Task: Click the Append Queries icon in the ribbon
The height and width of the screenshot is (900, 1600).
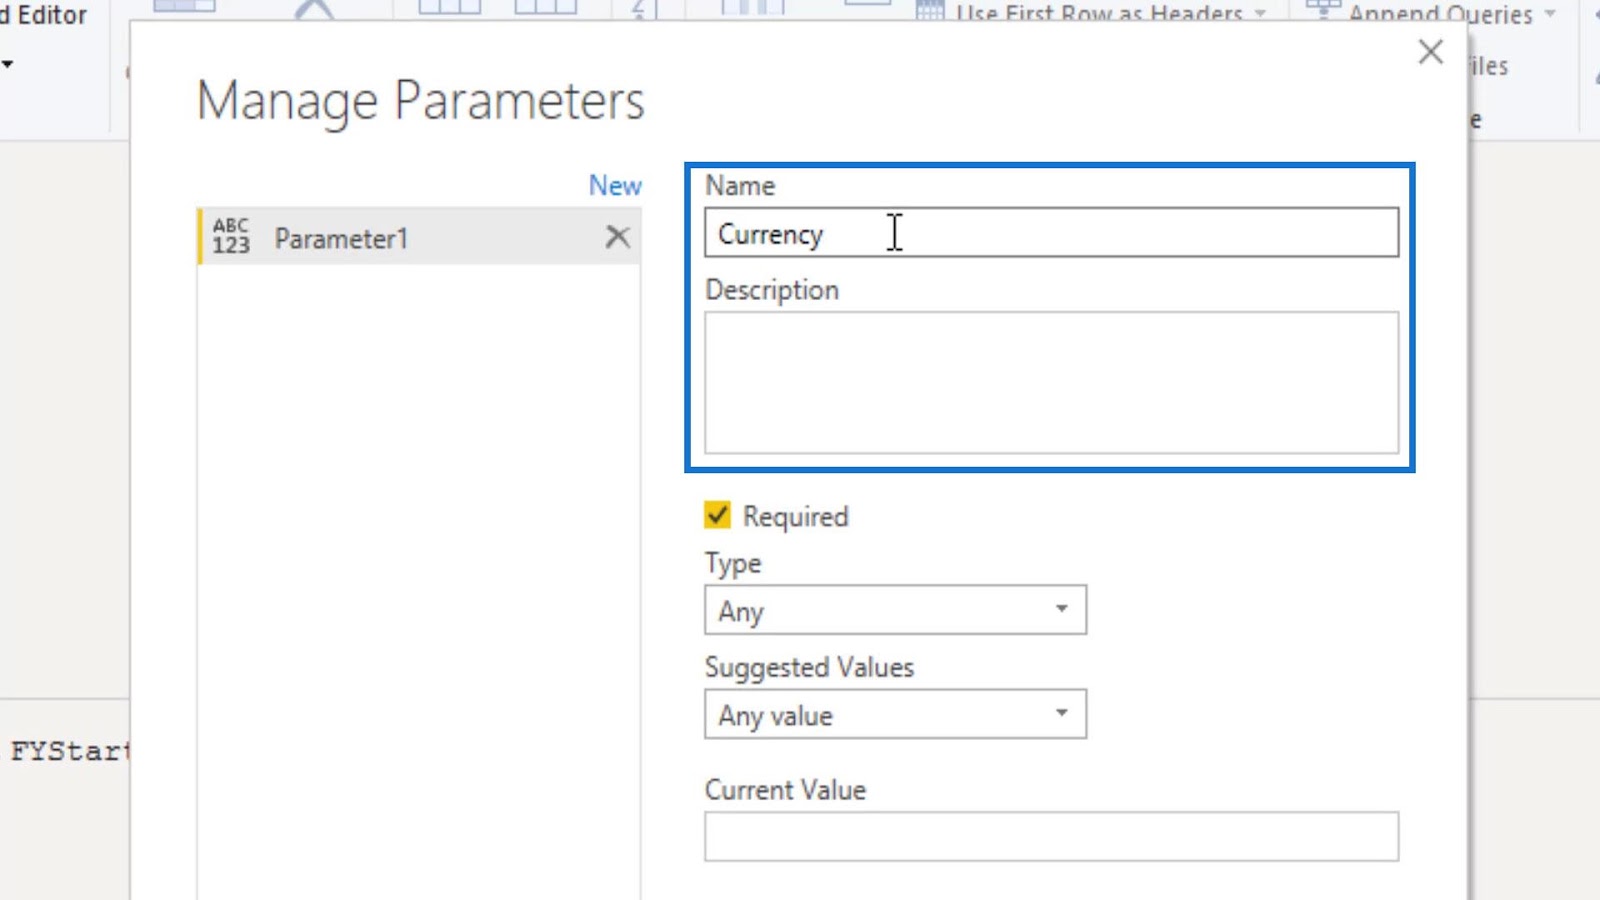Action: (1323, 10)
